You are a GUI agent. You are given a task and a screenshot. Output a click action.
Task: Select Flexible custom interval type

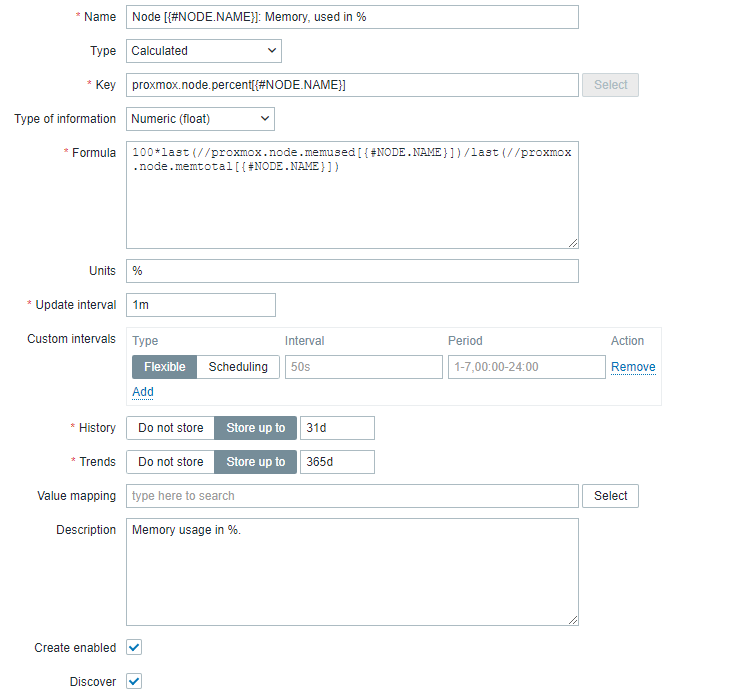tap(164, 367)
